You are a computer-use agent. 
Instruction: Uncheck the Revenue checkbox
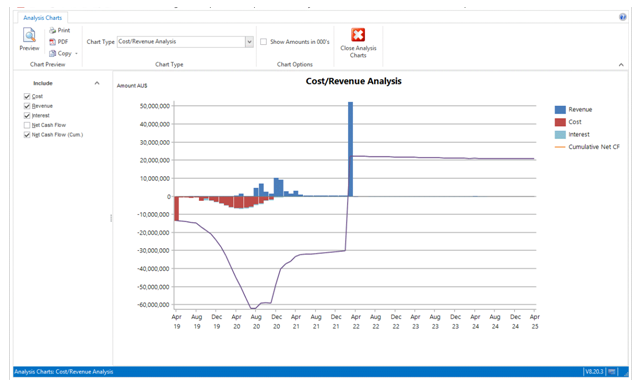click(27, 106)
